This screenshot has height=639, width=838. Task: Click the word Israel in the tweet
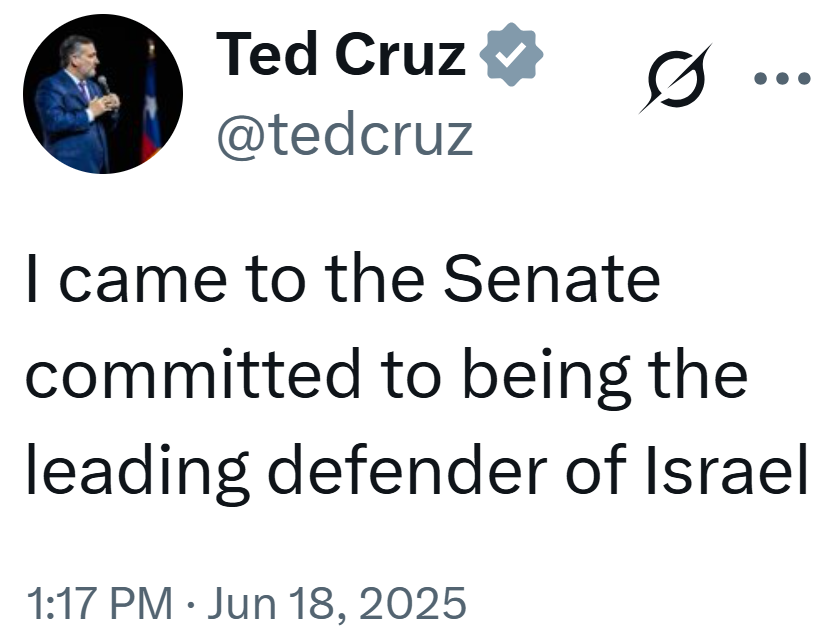727,469
